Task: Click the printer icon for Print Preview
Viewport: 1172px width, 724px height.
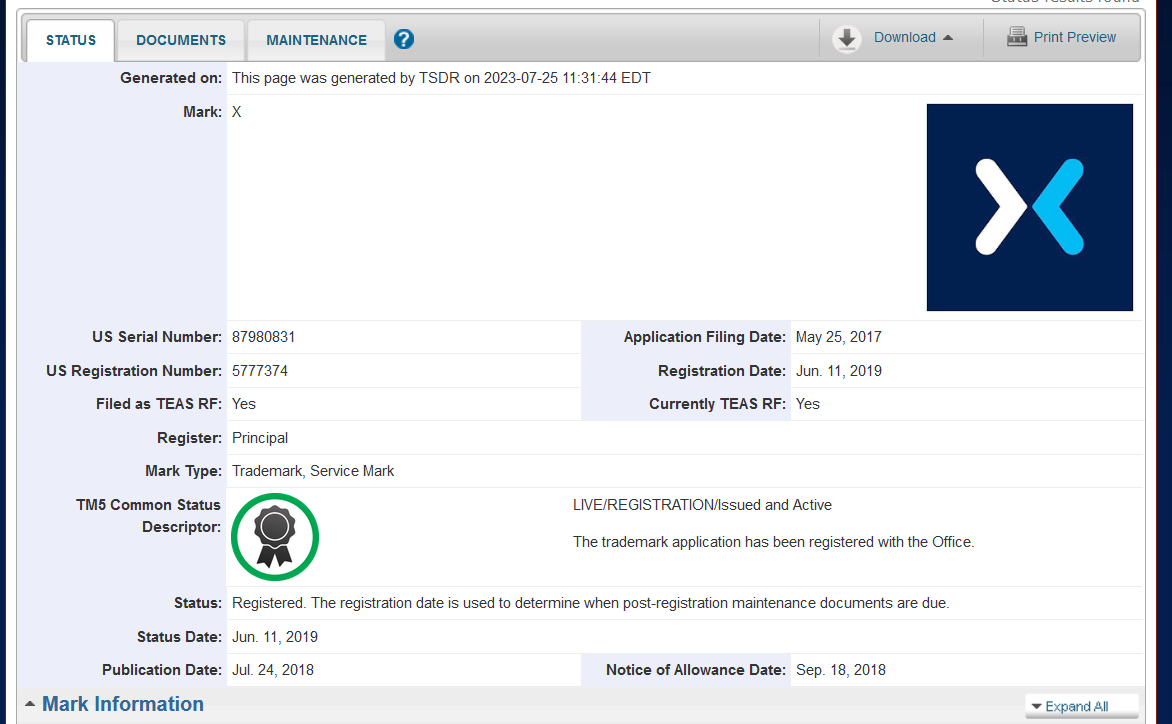Action: tap(1017, 37)
